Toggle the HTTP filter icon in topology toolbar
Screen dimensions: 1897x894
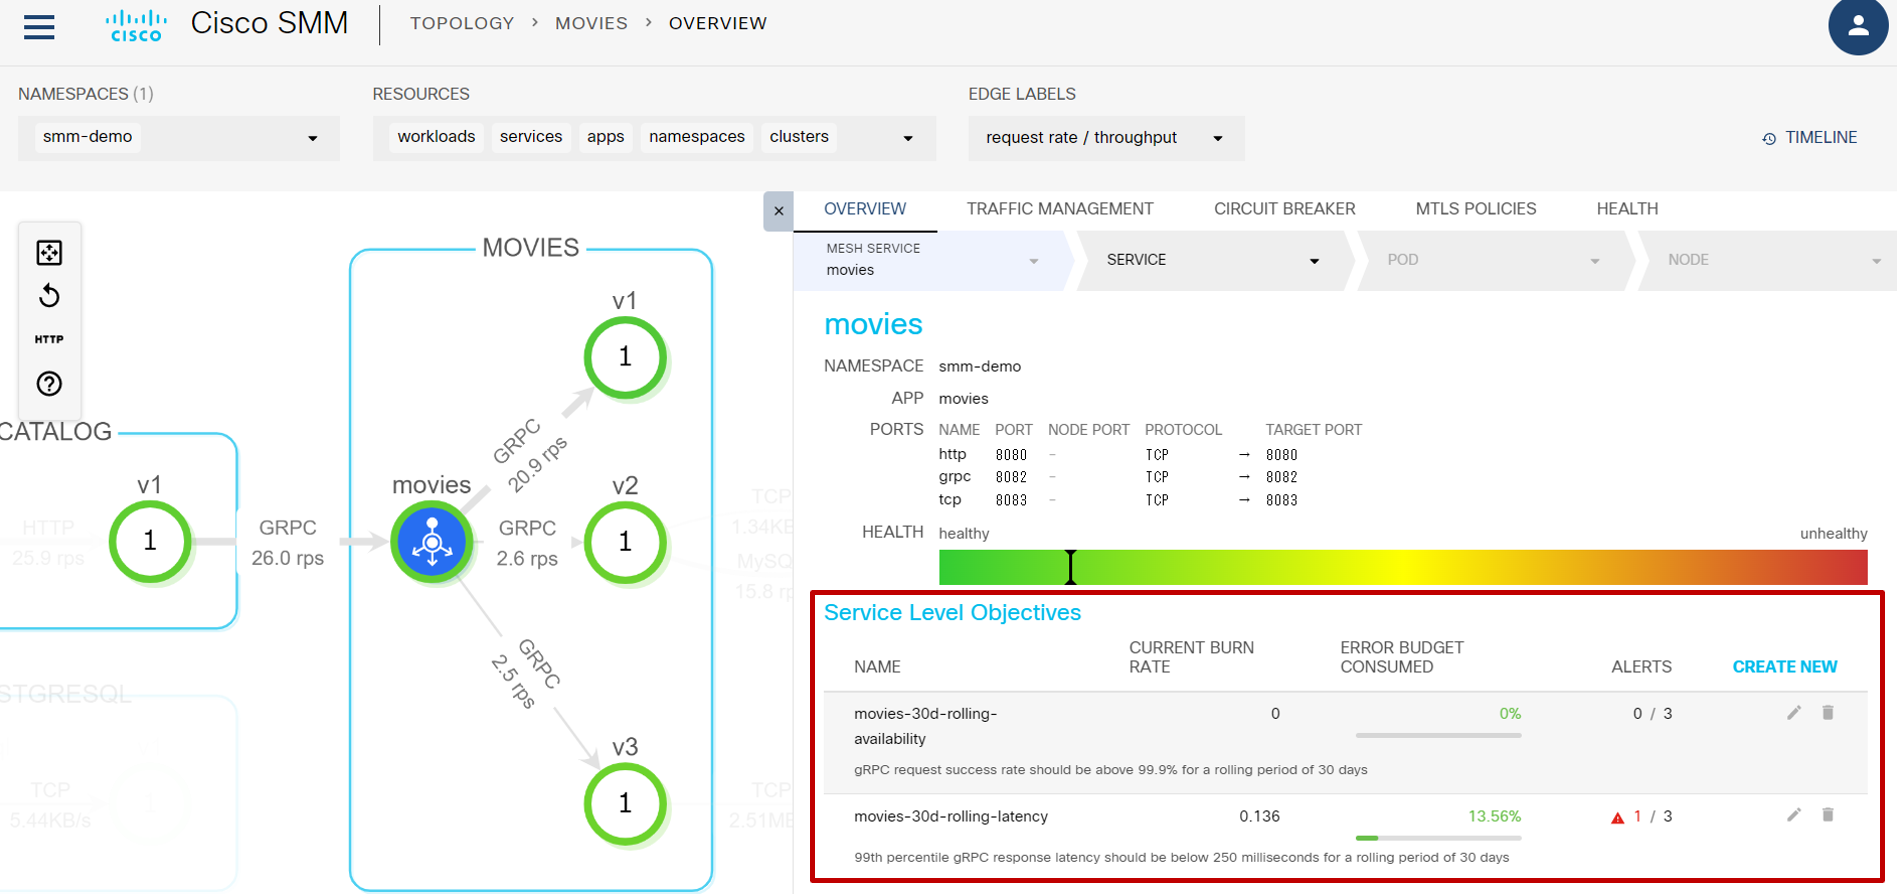49,339
